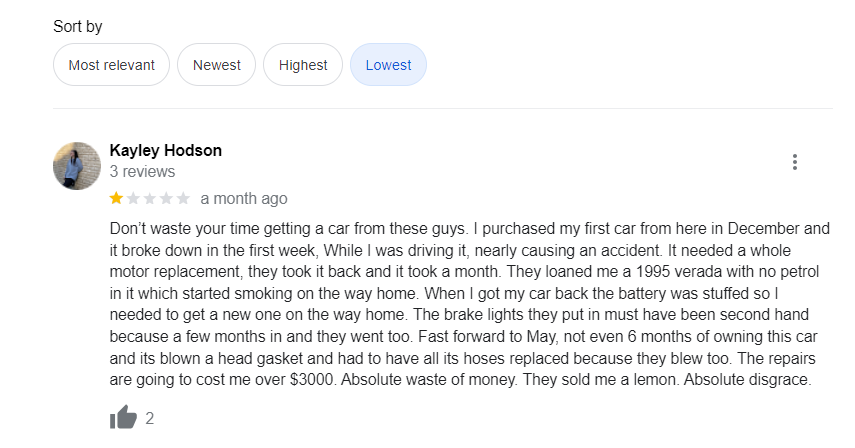Viewport: 855px width, 448px height.
Task: Open the Kayley Hodson reviewer name link
Action: point(165,150)
